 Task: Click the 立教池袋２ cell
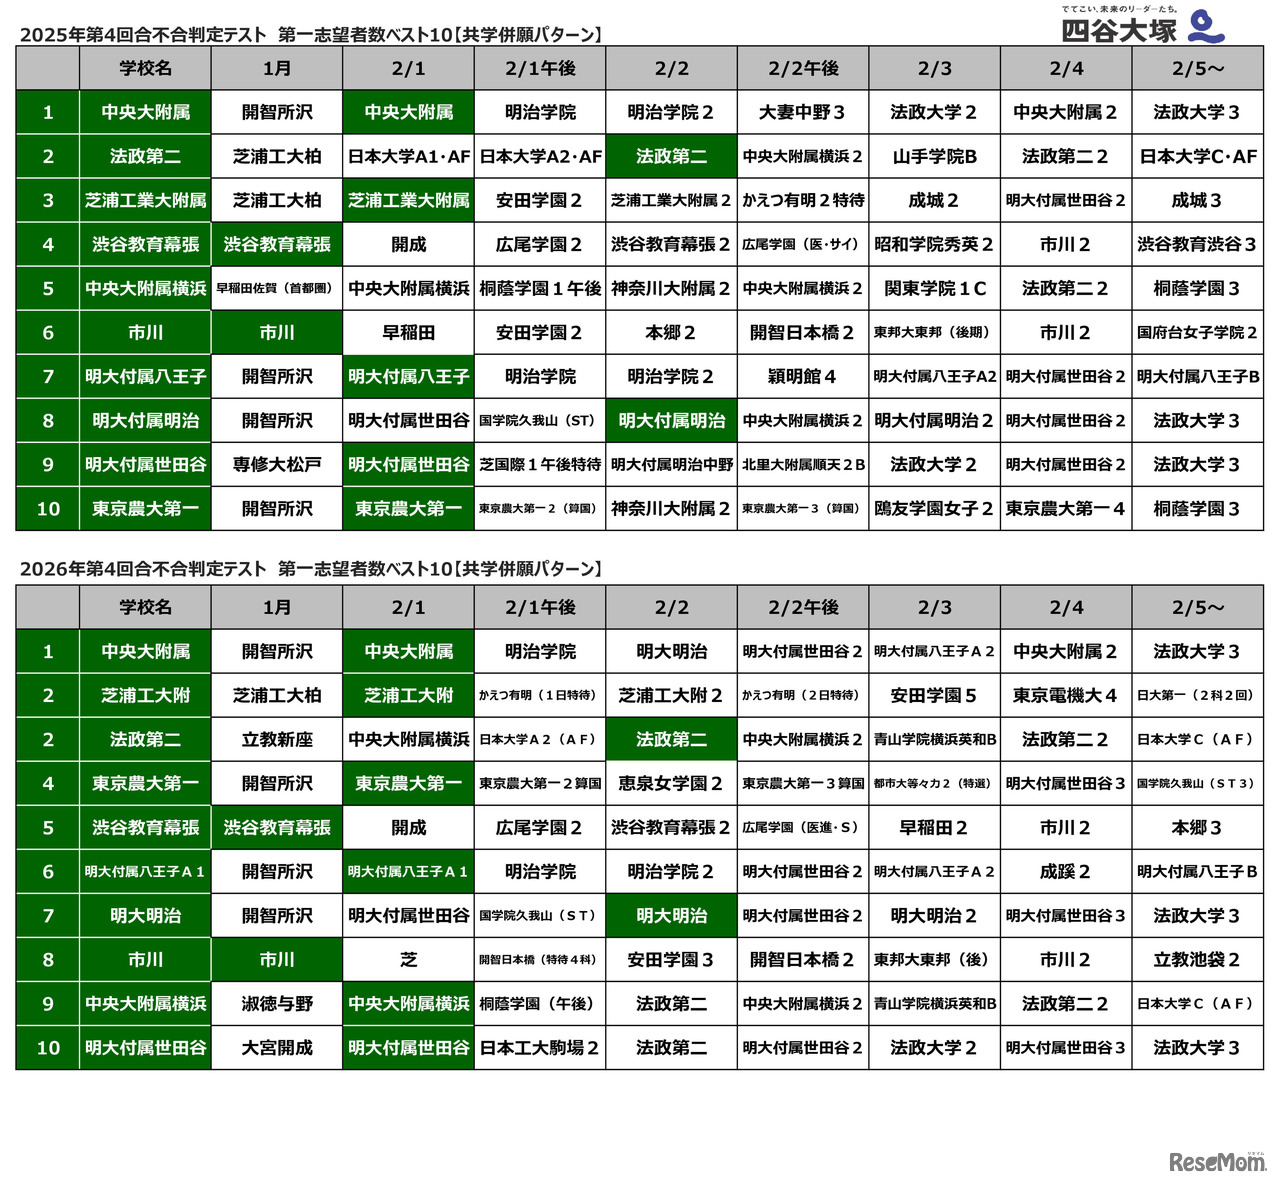coord(1198,959)
